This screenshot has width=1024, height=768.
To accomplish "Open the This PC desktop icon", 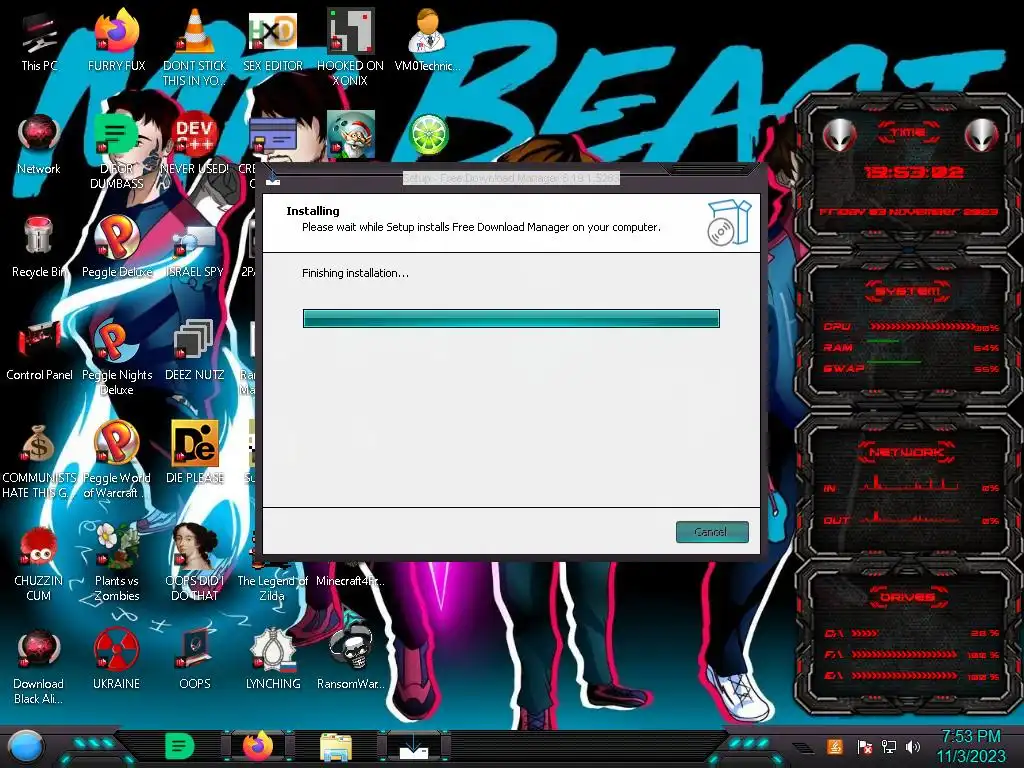I will click(39, 42).
